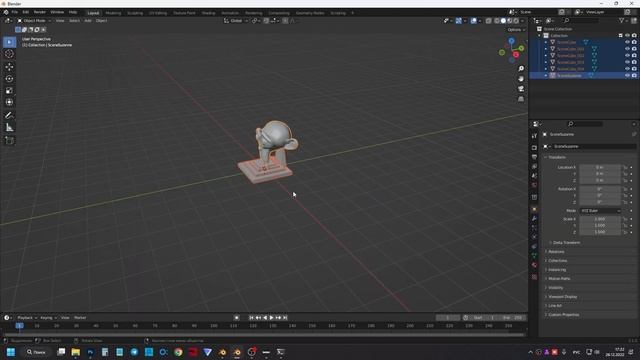
Task: Select the Annotate tool
Action: pos(9,116)
